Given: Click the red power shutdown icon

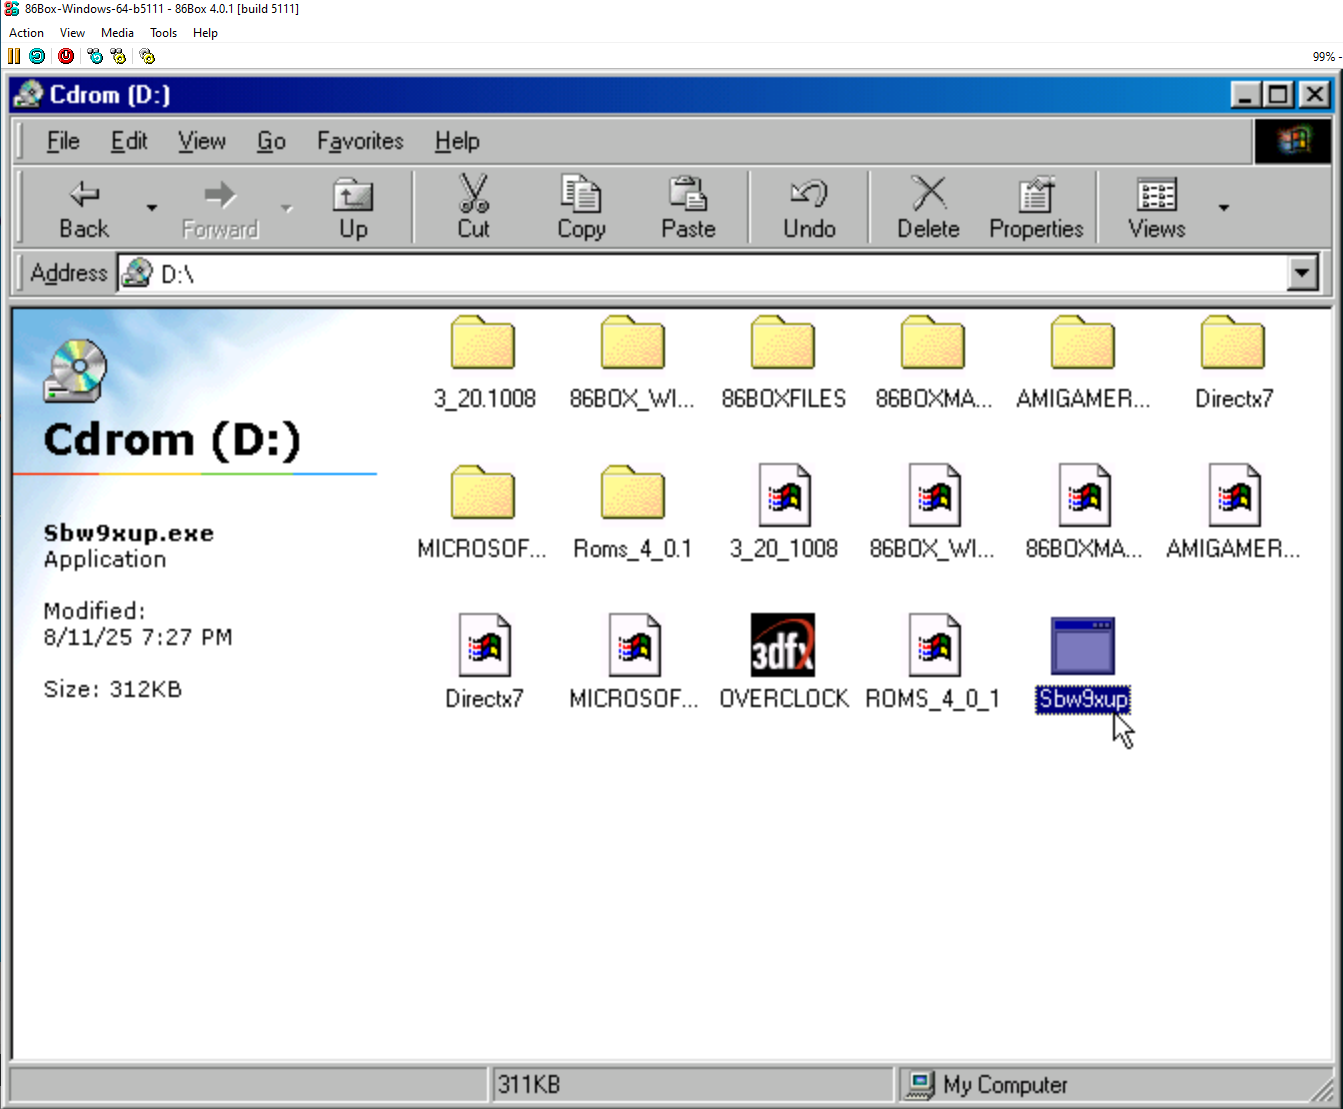Looking at the screenshot, I should point(66,56).
